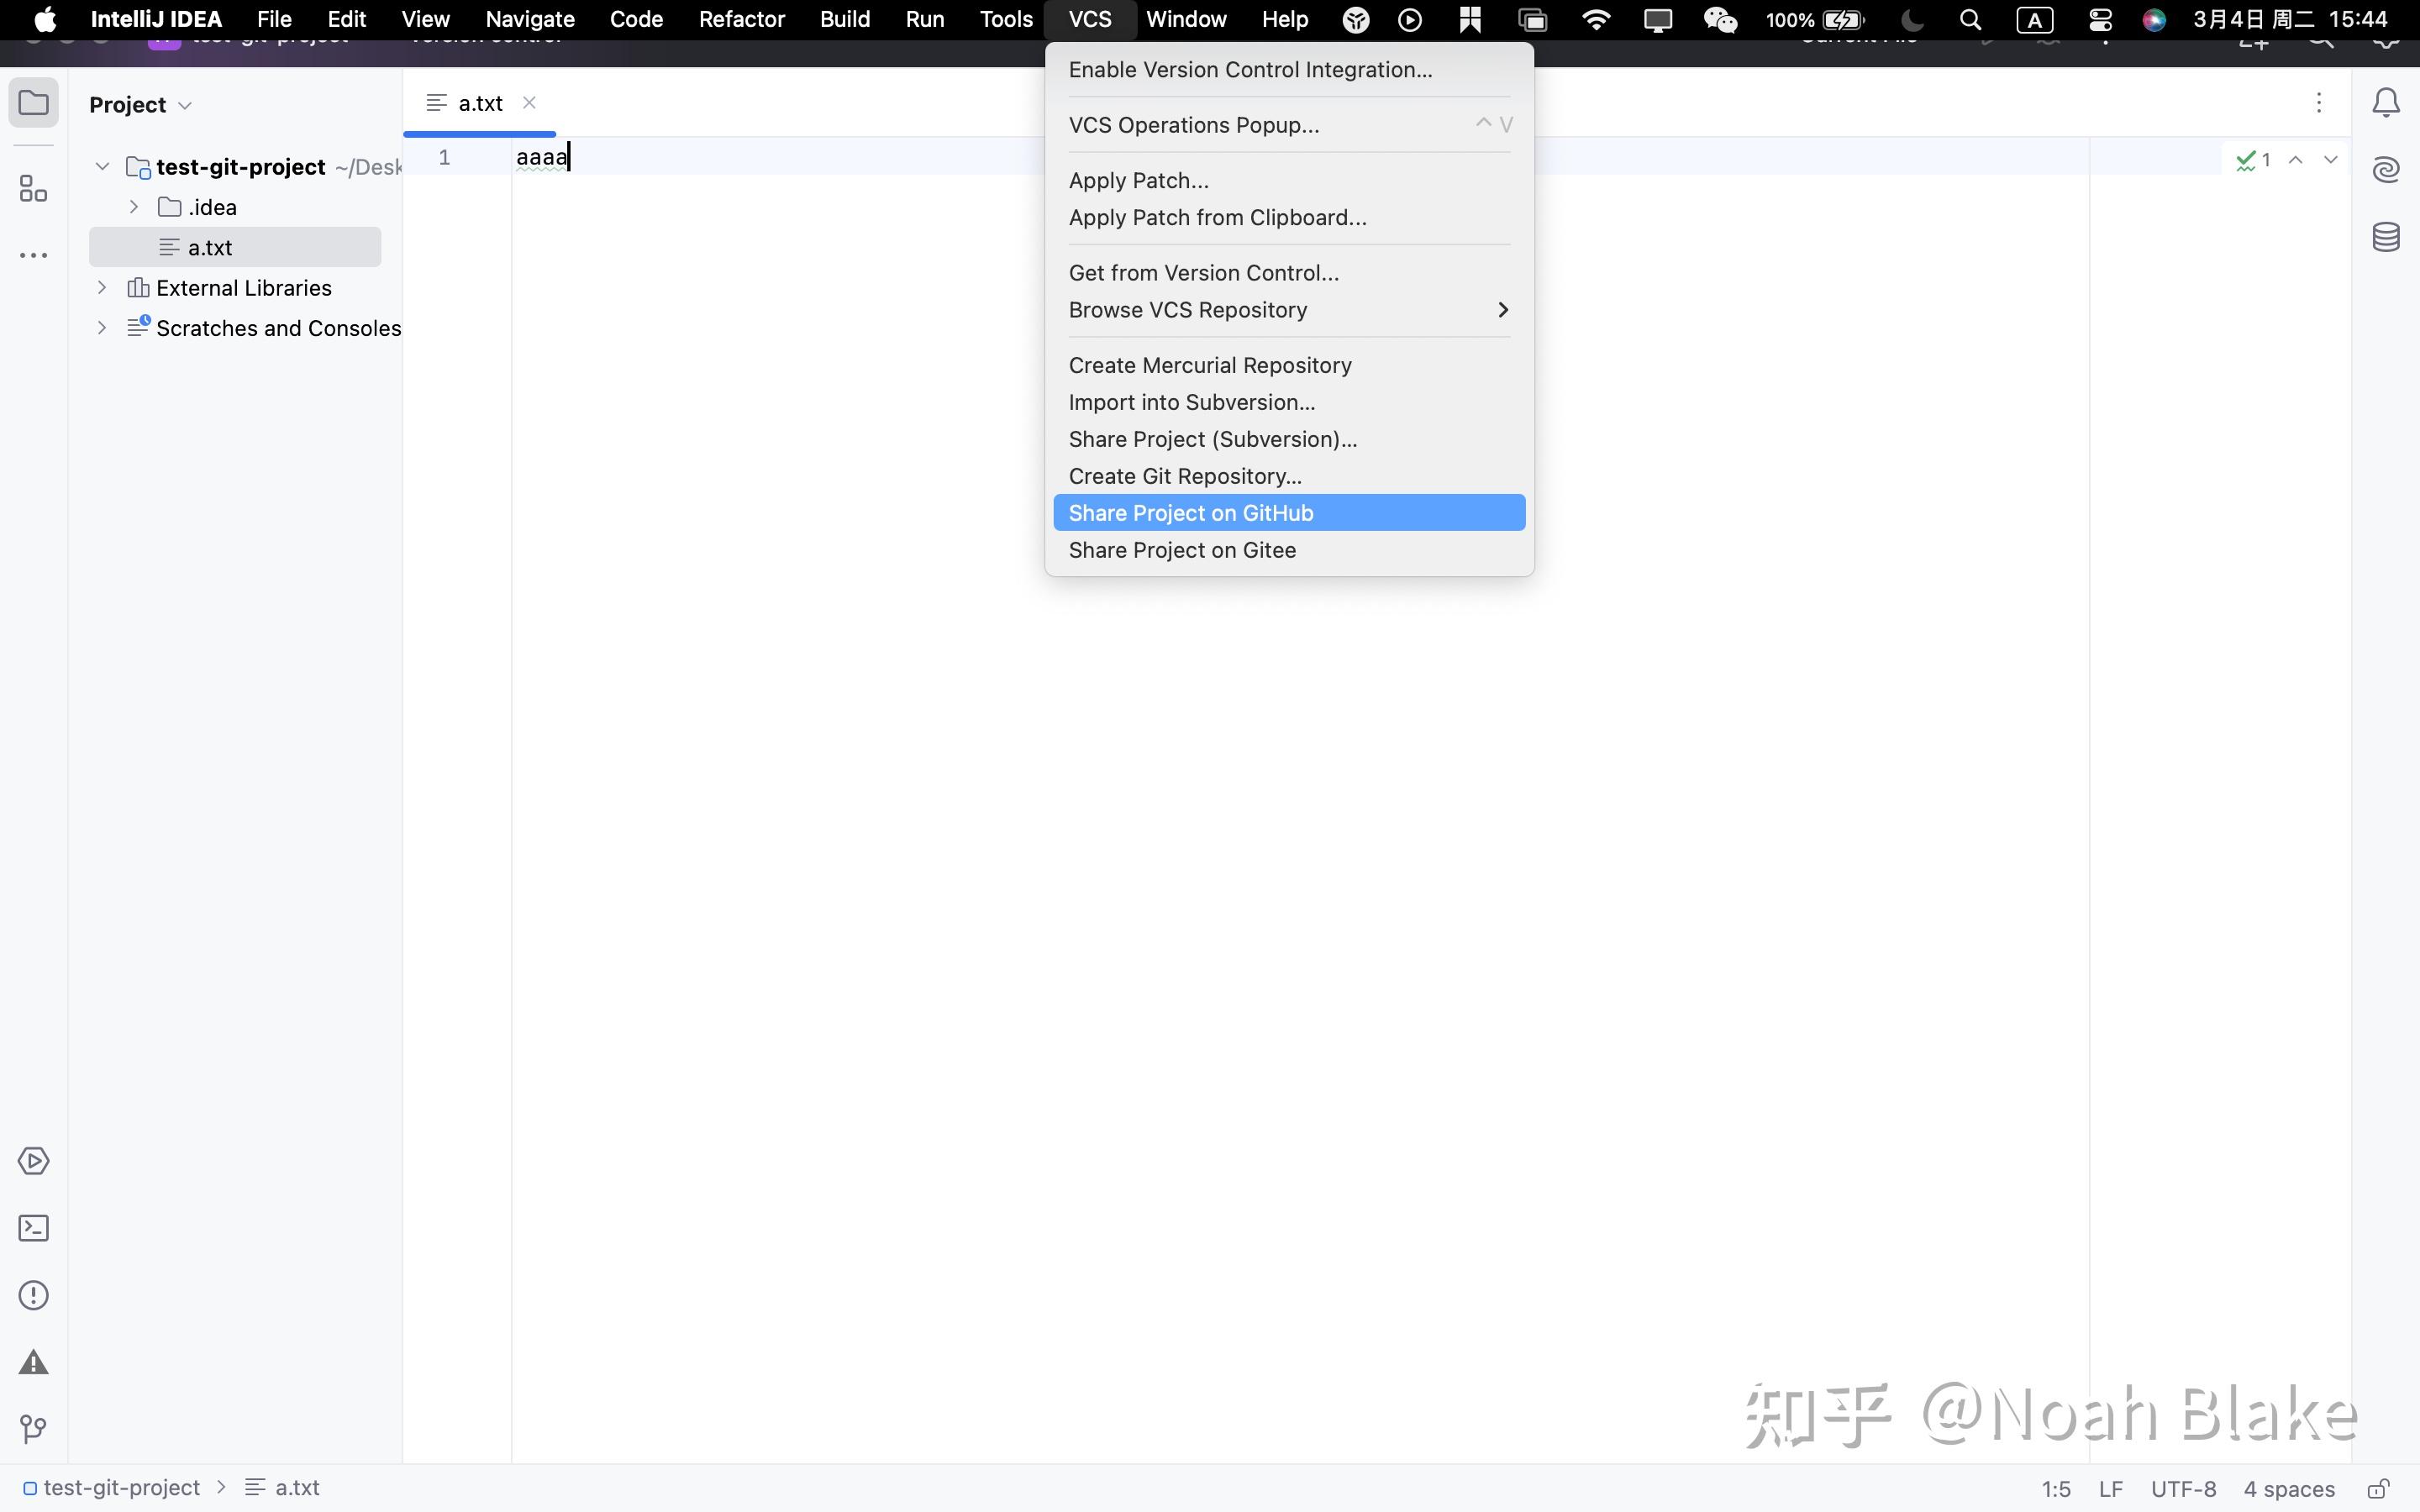Toggle the read-only lock in status bar

coord(2379,1487)
